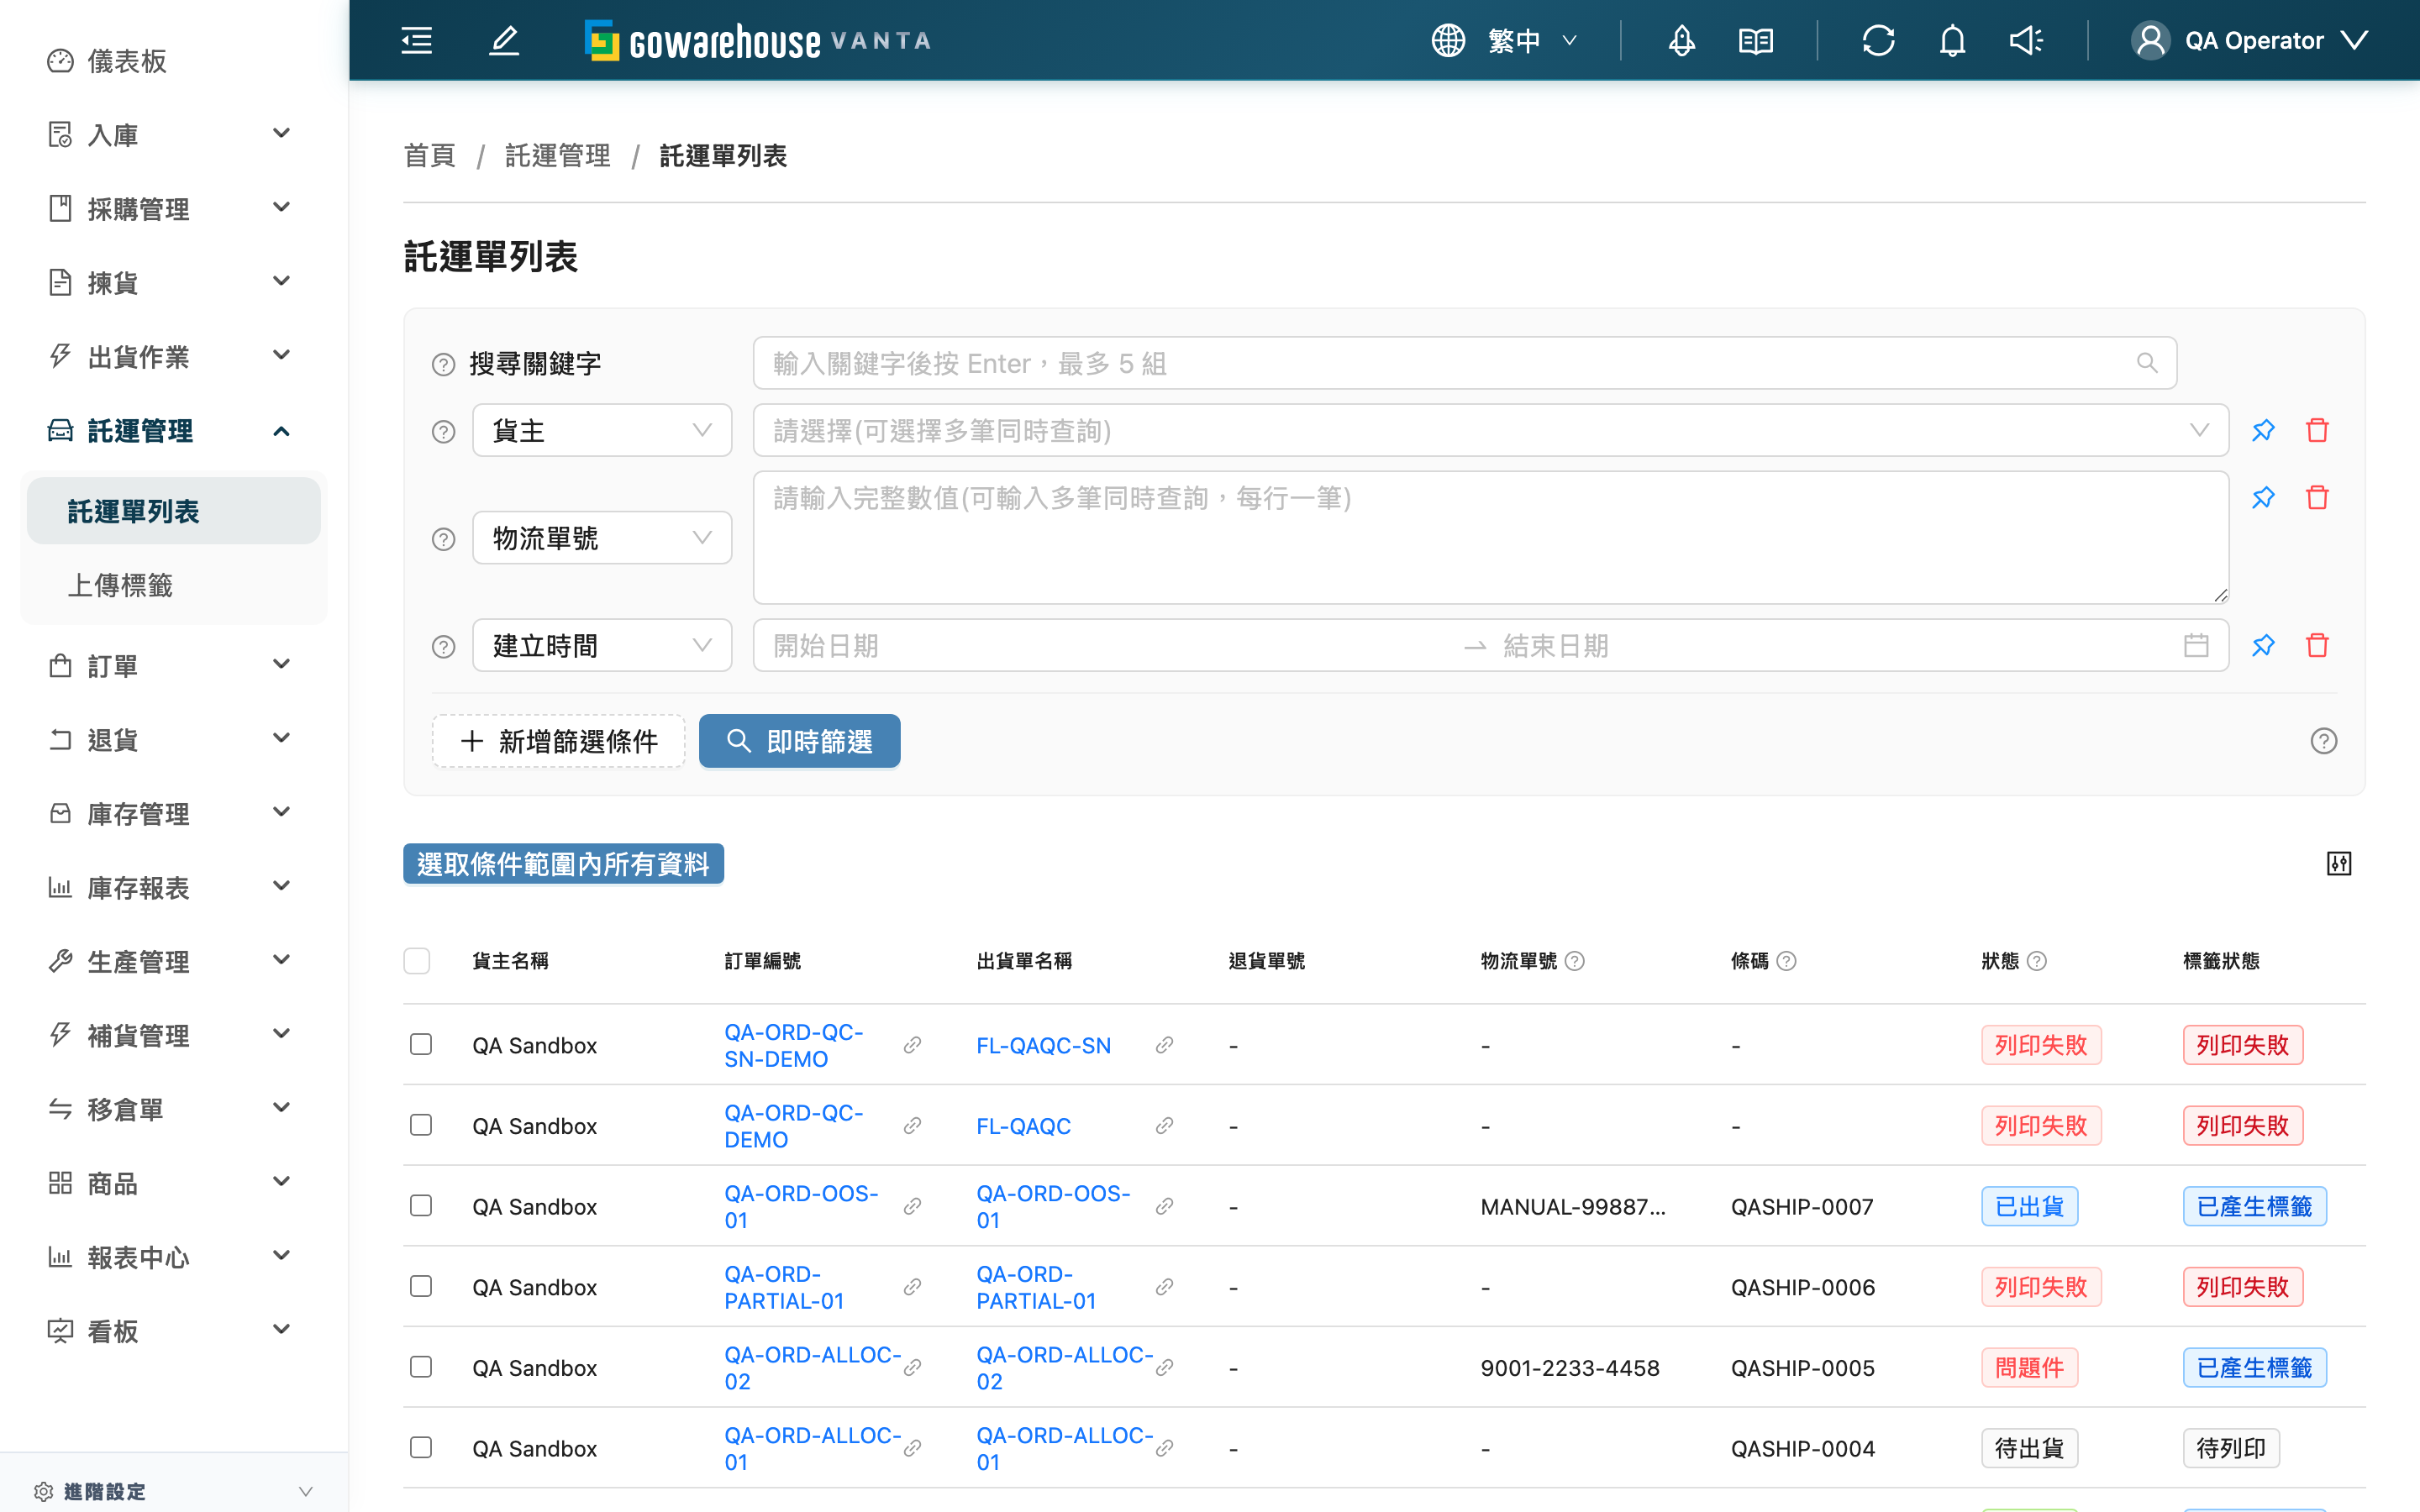Open the QA Operator user menu
2420x1512 pixels.
2250,40
